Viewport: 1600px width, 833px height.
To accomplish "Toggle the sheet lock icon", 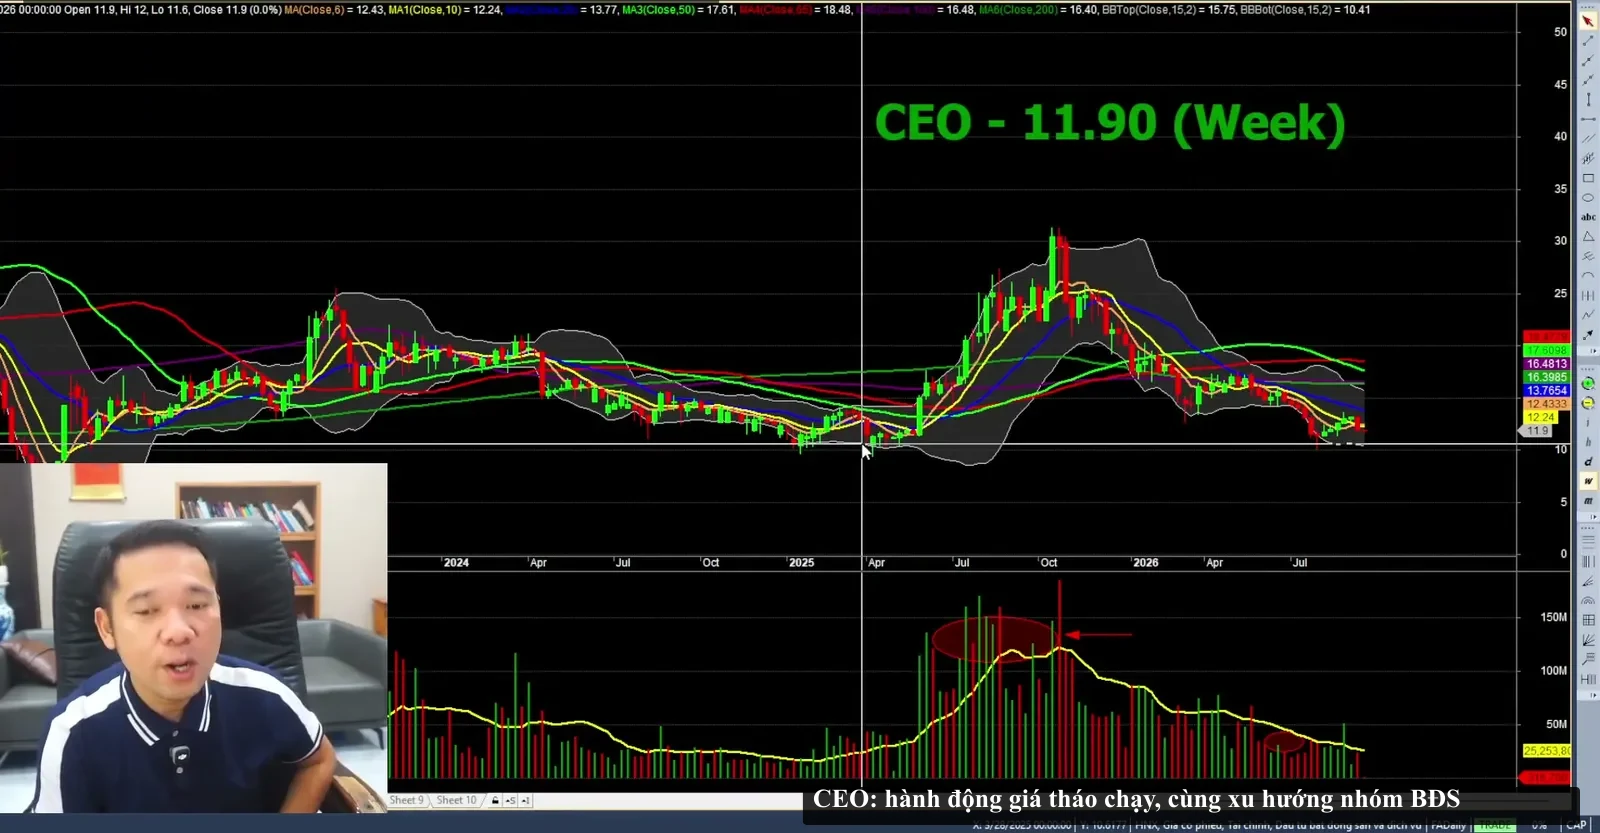I will click(495, 800).
